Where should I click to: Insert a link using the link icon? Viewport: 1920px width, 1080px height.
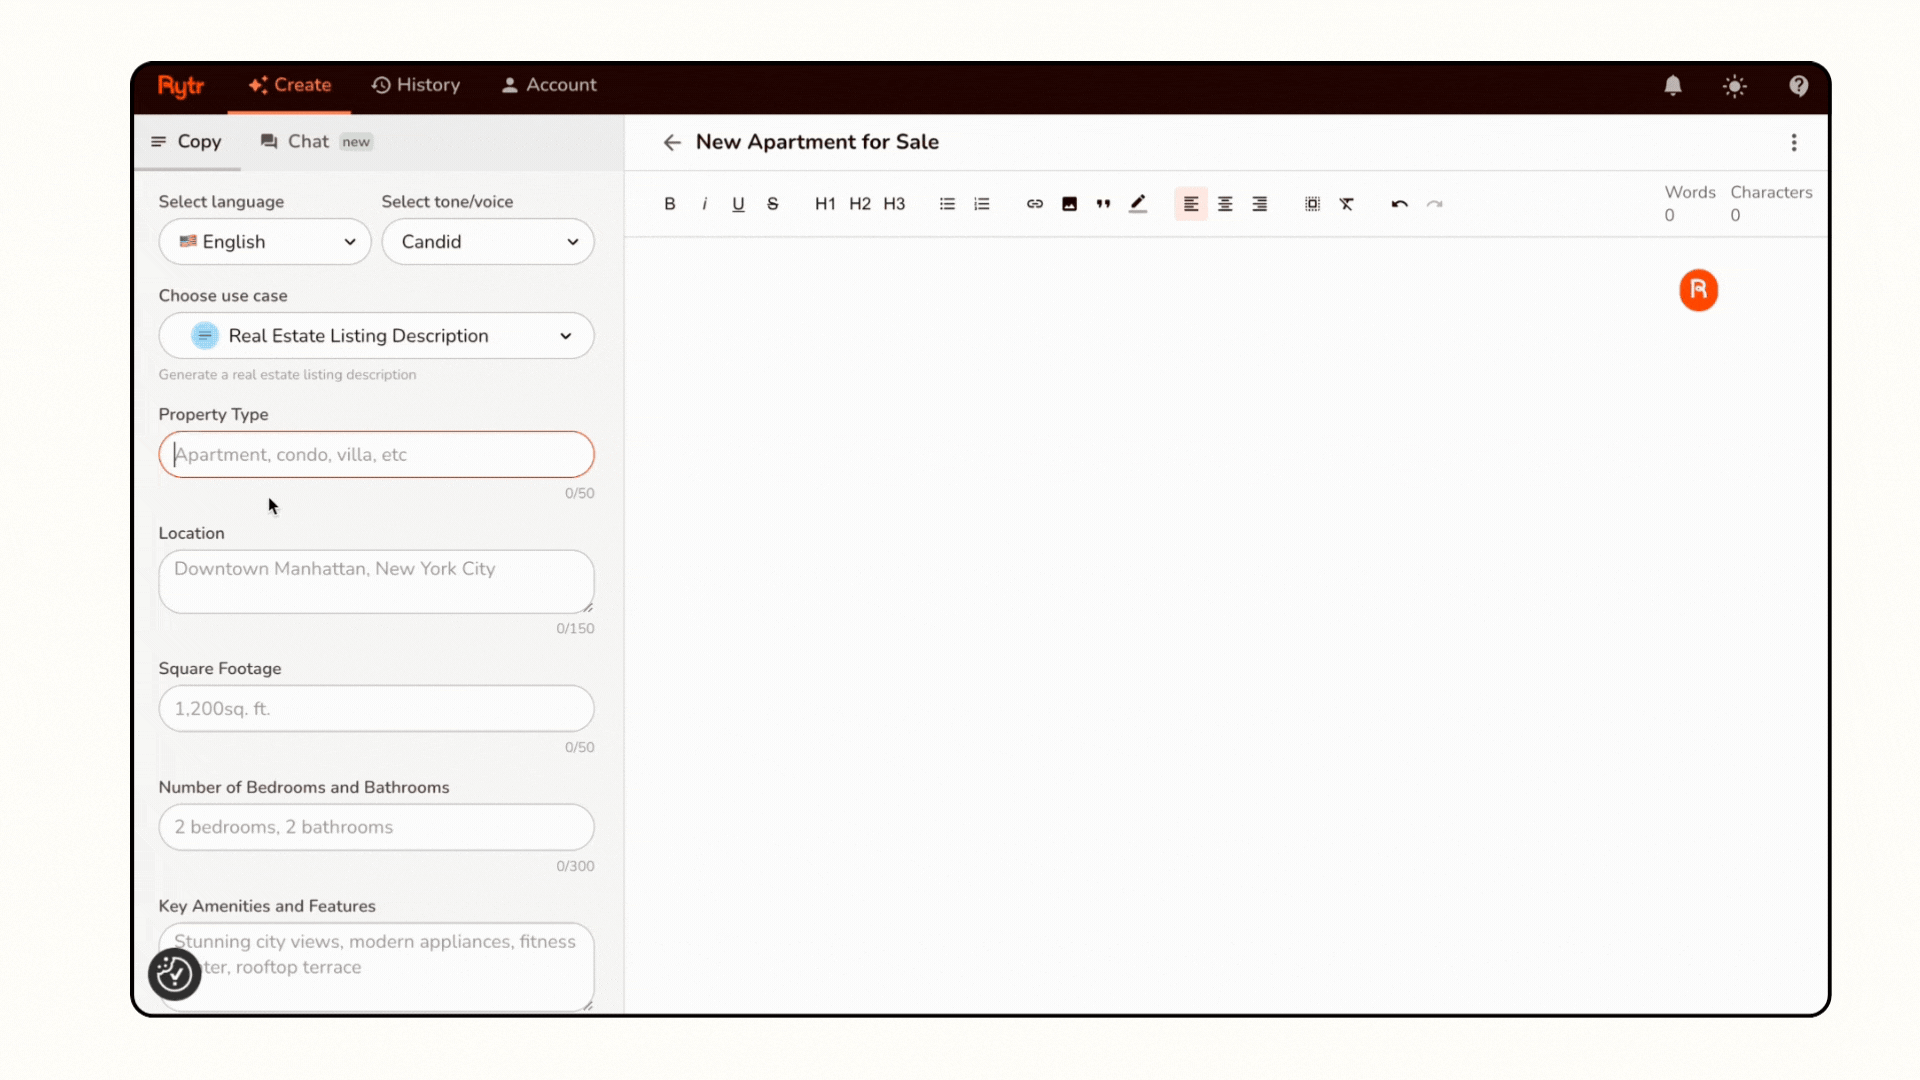1034,204
